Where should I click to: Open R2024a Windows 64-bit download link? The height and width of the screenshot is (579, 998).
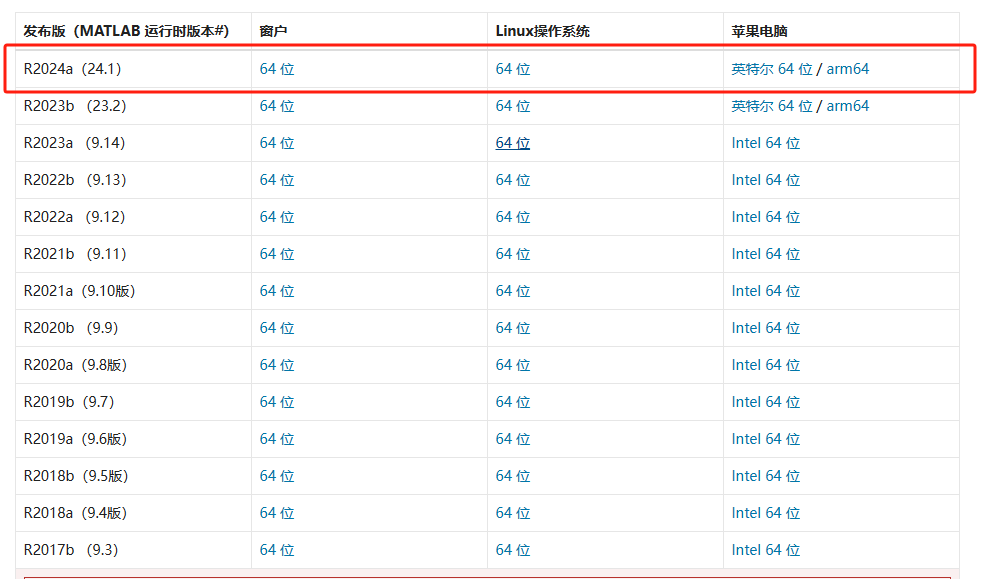pyautogui.click(x=277, y=69)
